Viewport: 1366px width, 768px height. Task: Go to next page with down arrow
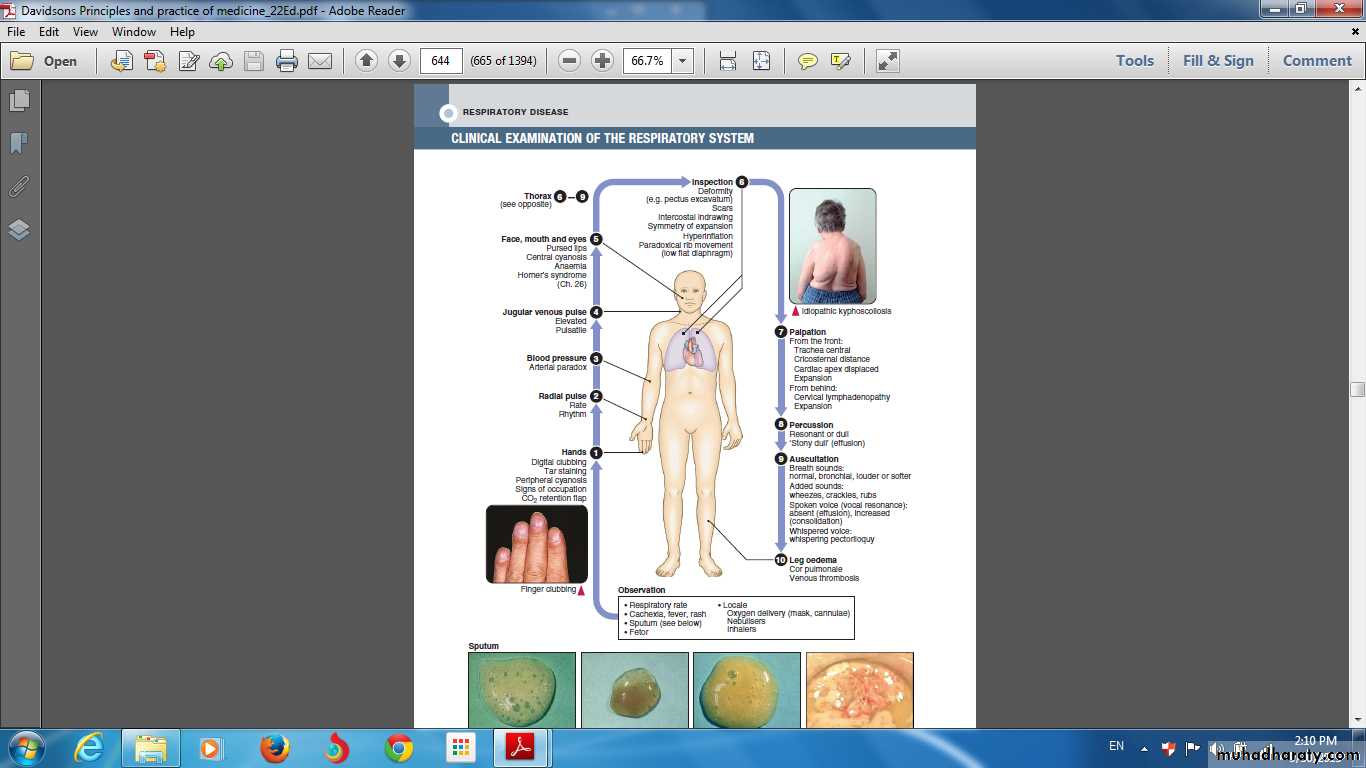pos(399,61)
